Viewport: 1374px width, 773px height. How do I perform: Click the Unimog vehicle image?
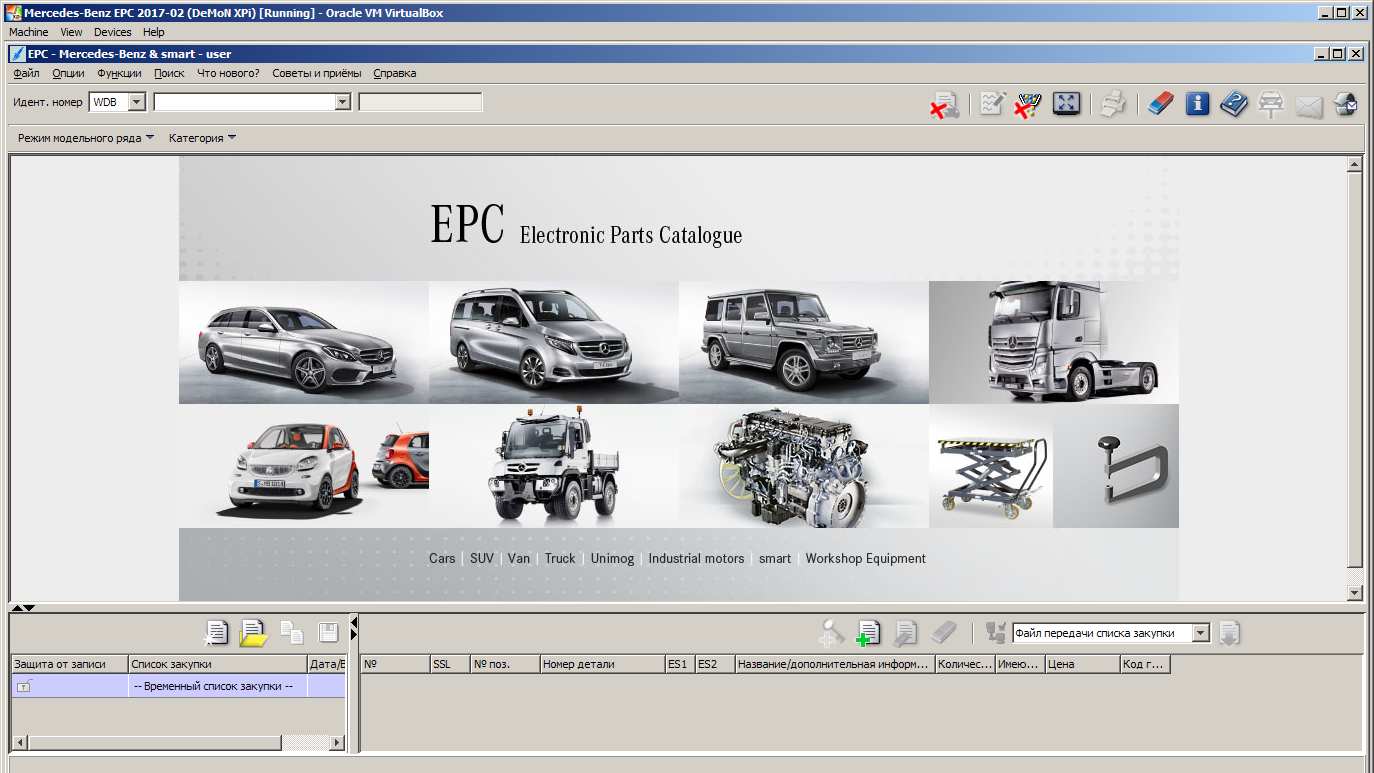tap(554, 466)
